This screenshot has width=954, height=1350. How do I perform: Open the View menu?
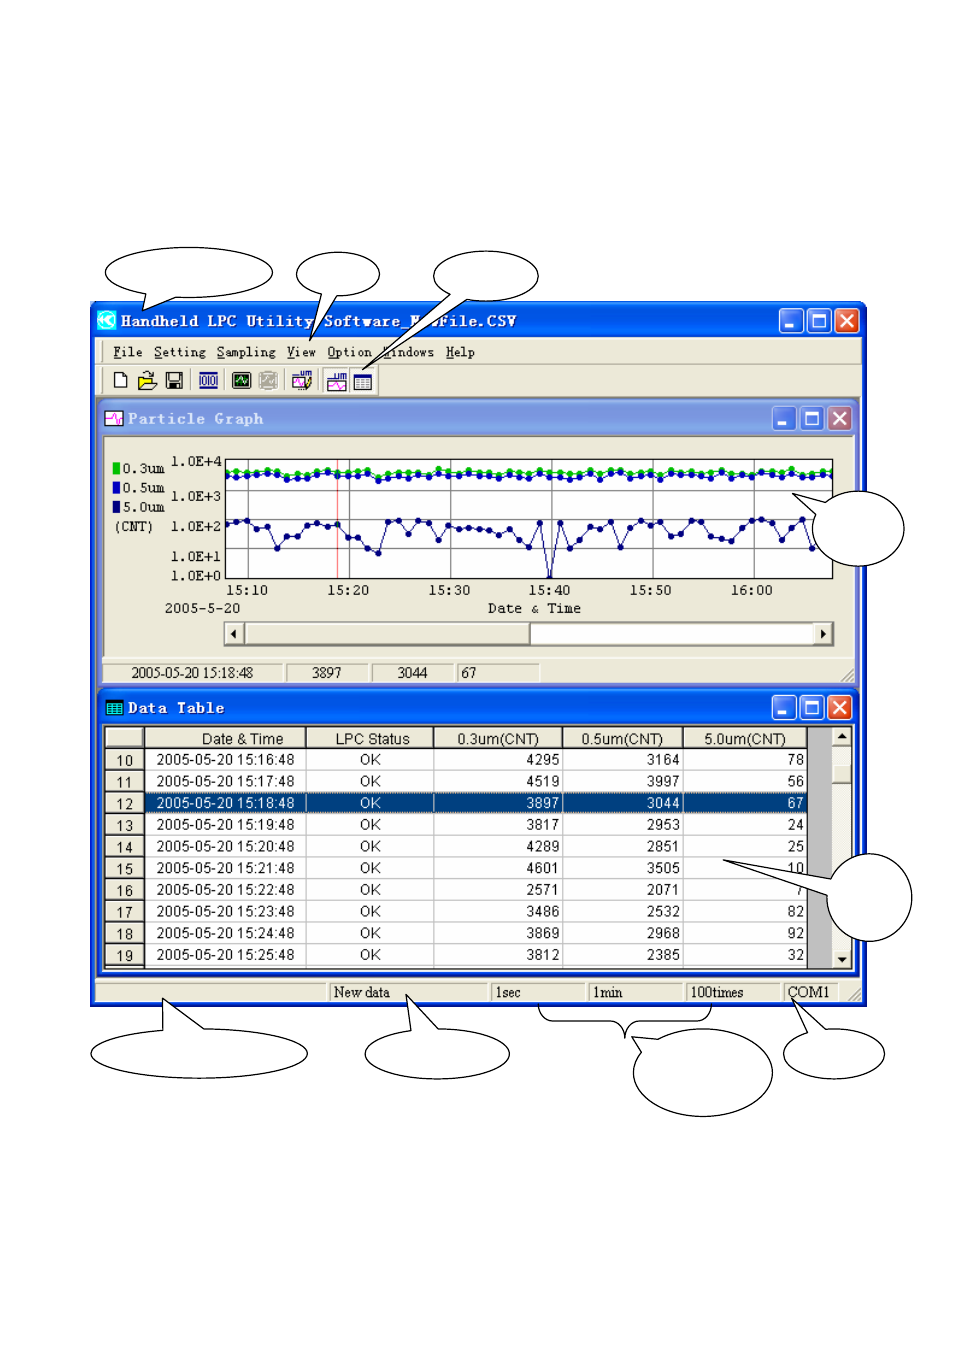click(301, 352)
